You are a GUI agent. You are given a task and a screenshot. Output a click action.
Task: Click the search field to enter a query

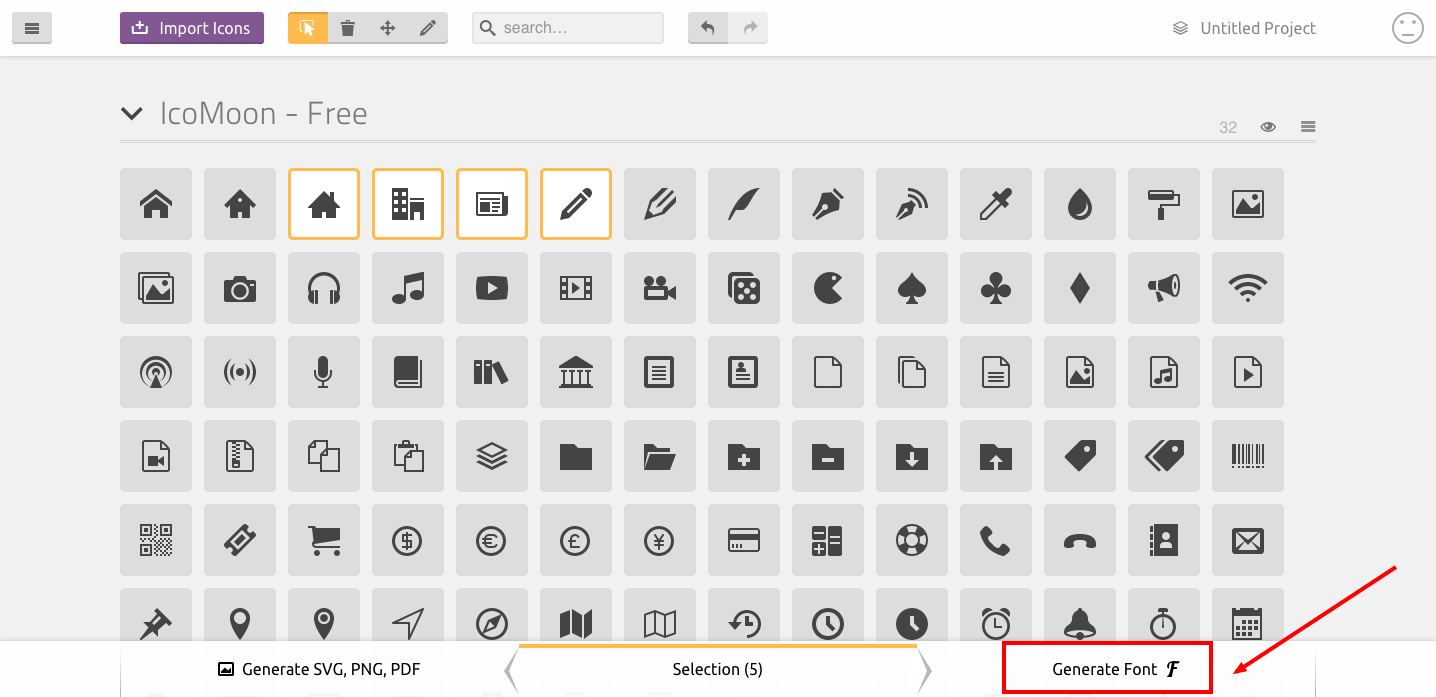coord(567,28)
